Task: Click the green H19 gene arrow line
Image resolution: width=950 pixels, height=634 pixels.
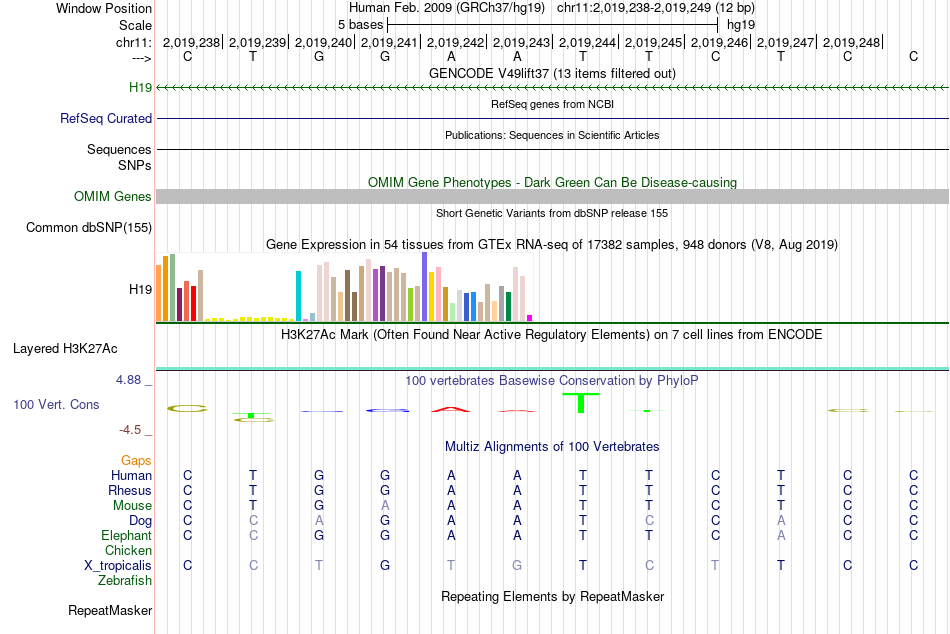Action: coord(552,88)
